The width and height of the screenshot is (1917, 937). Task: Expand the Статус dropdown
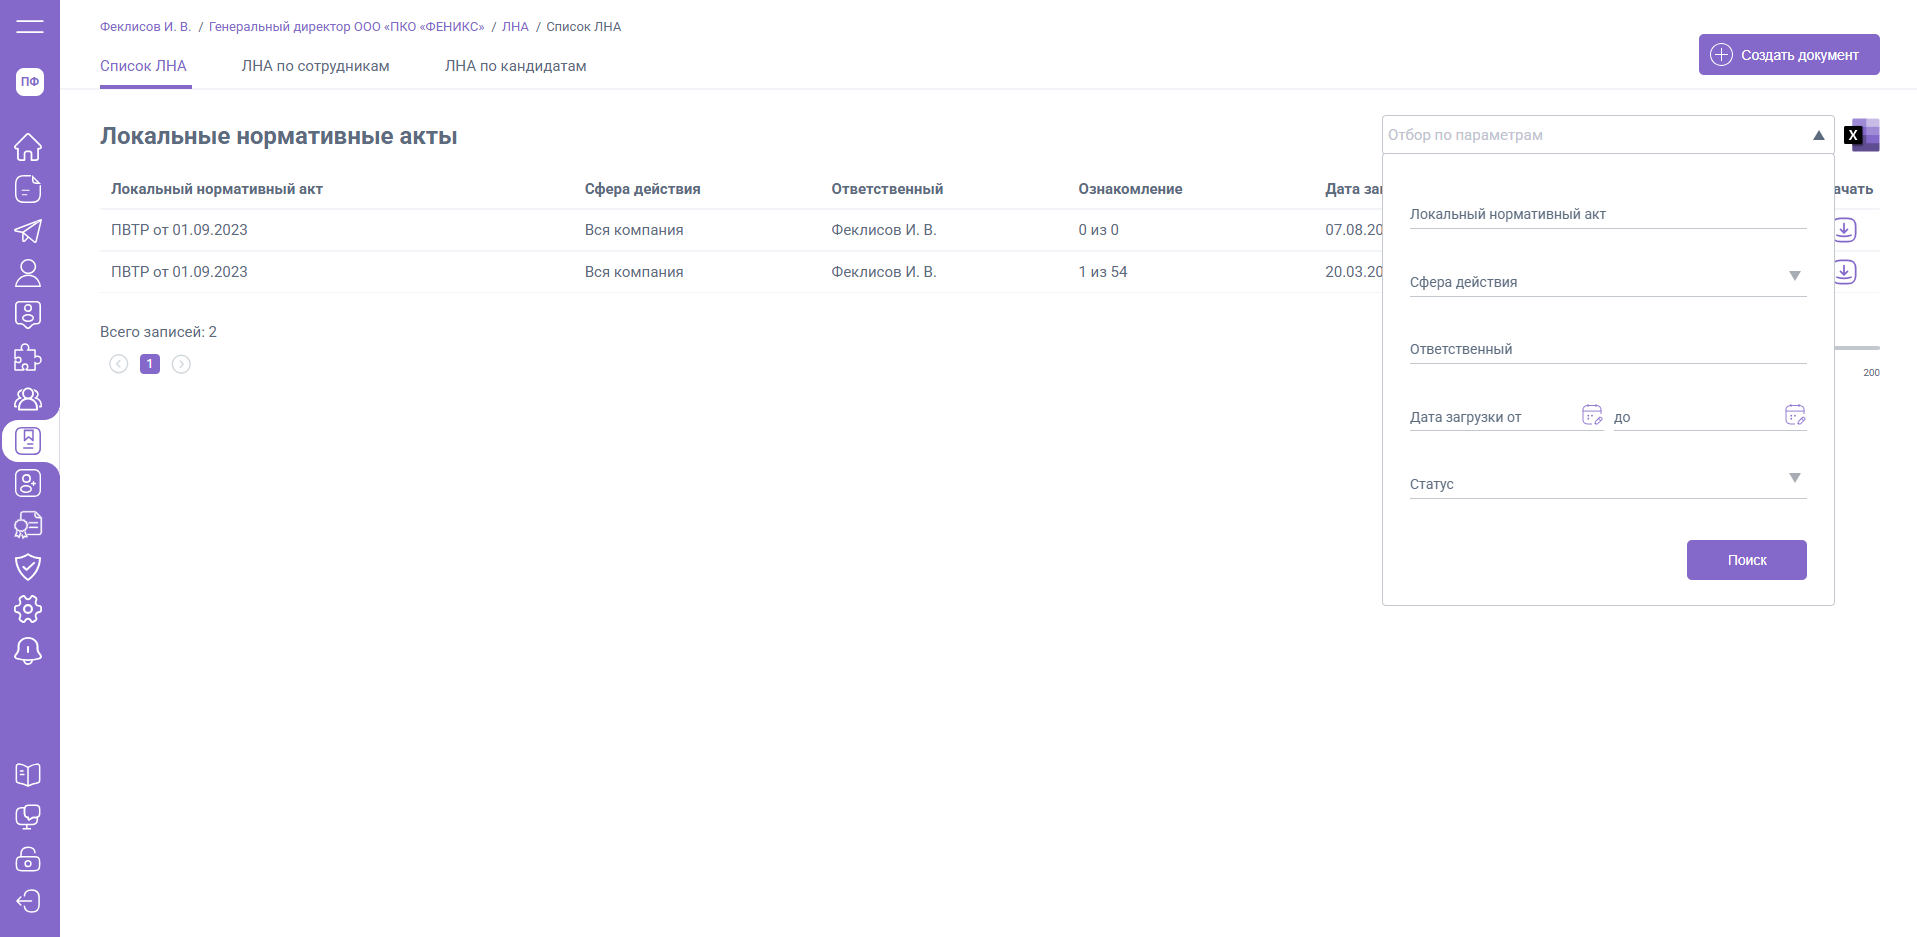(x=1795, y=478)
